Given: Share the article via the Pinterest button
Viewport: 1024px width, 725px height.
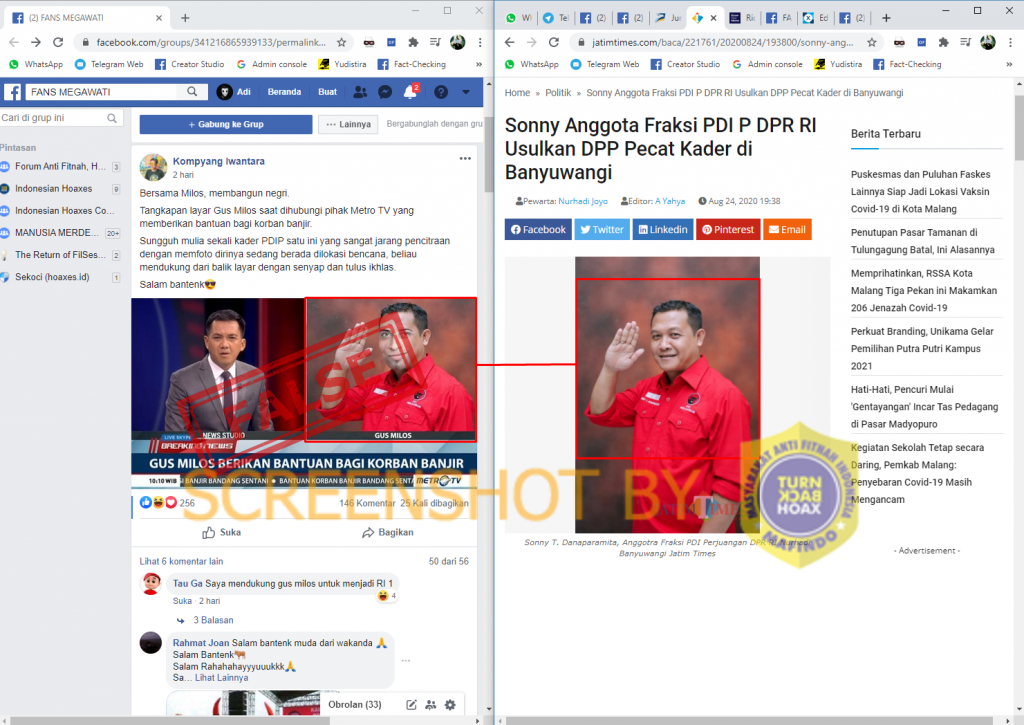Looking at the screenshot, I should (728, 230).
